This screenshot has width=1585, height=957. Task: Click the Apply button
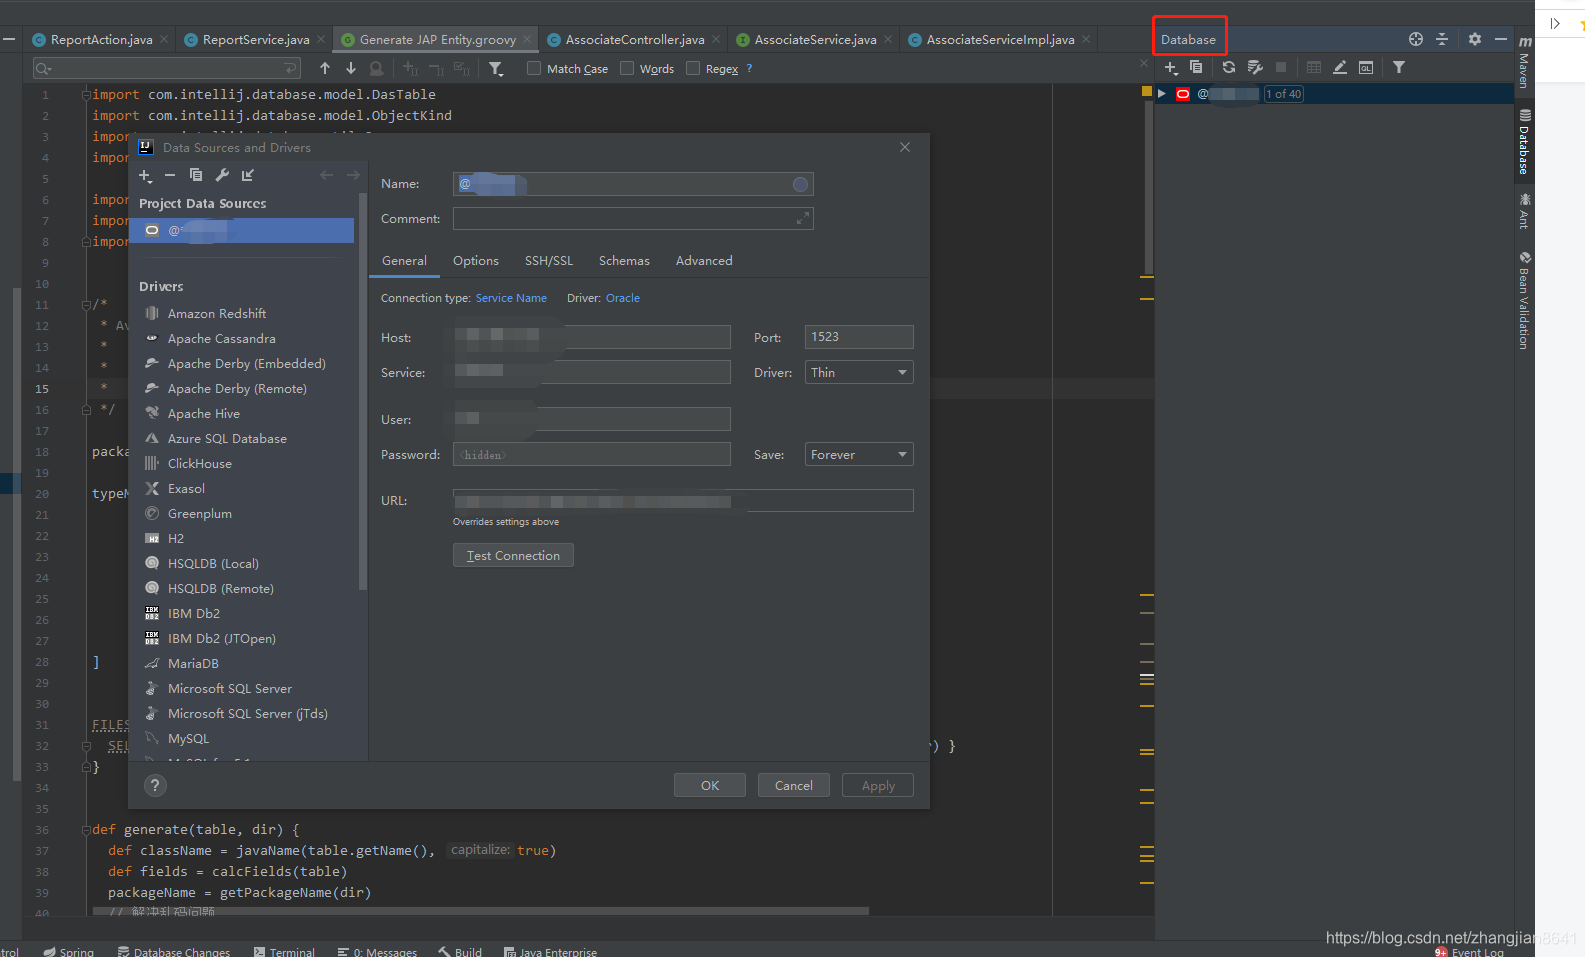878,785
